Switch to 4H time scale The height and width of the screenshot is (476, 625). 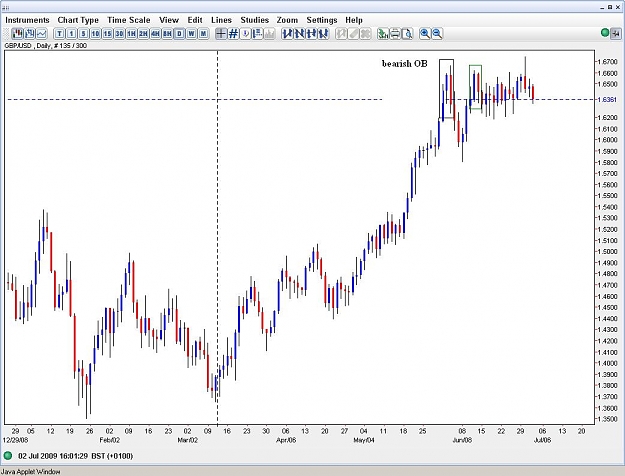(155, 34)
